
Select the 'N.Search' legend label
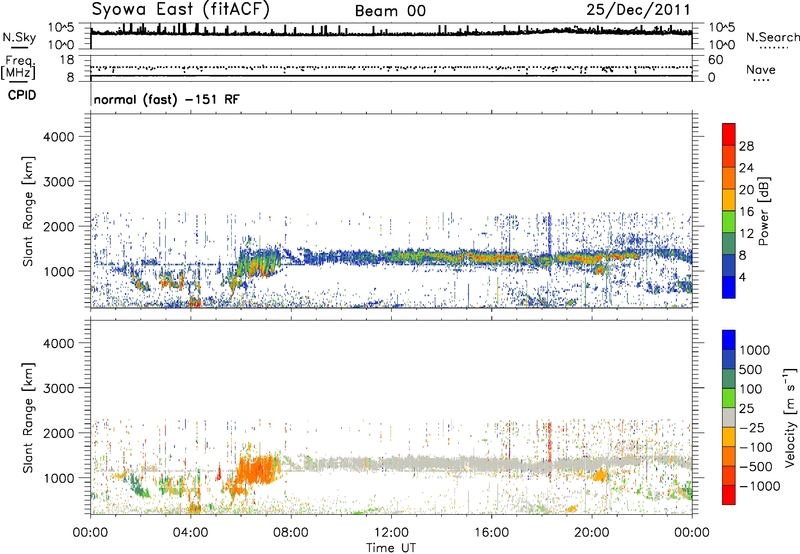(772, 37)
